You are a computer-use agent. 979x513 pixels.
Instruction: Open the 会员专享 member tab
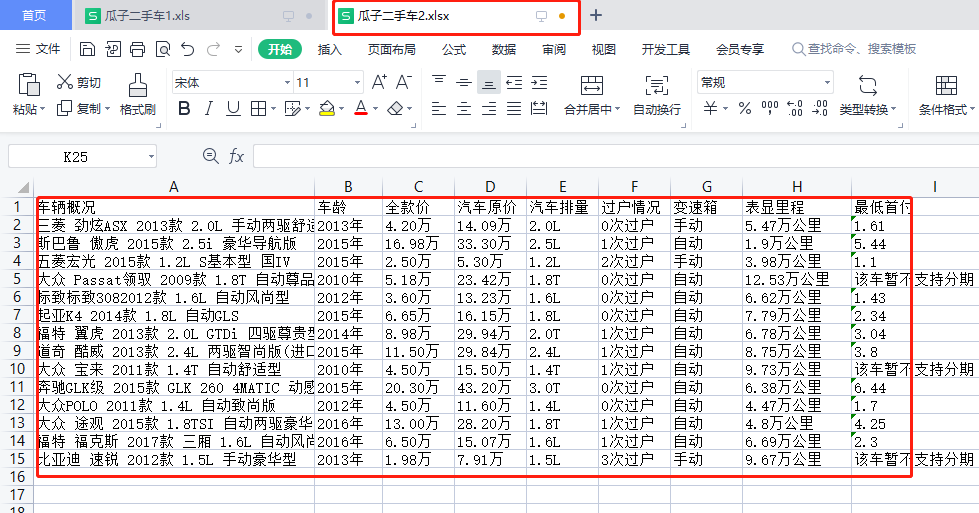pos(740,49)
